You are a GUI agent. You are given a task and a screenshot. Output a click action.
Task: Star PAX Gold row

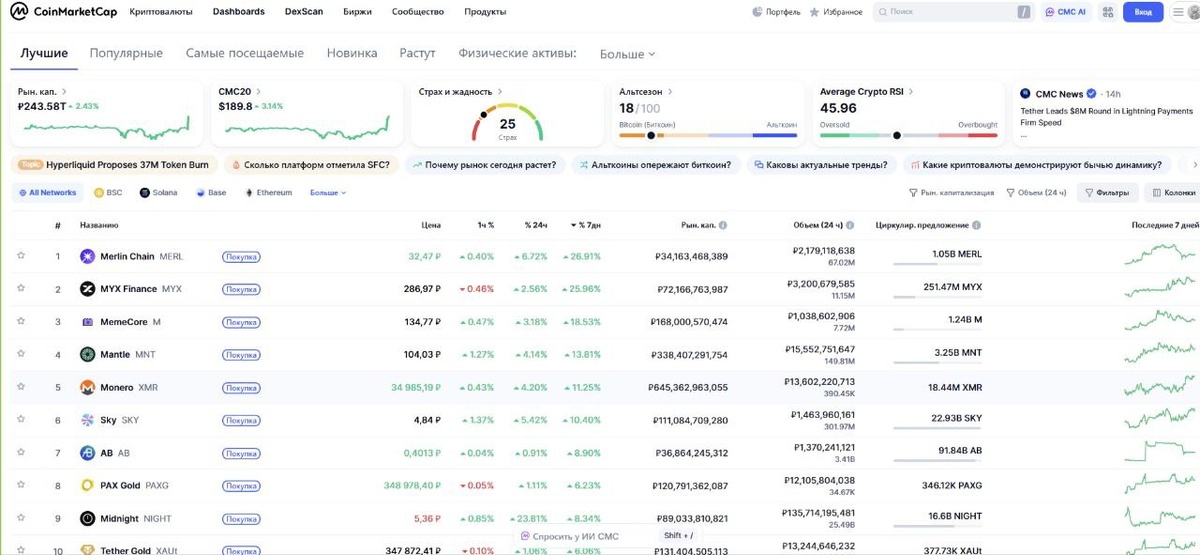click(x=20, y=486)
